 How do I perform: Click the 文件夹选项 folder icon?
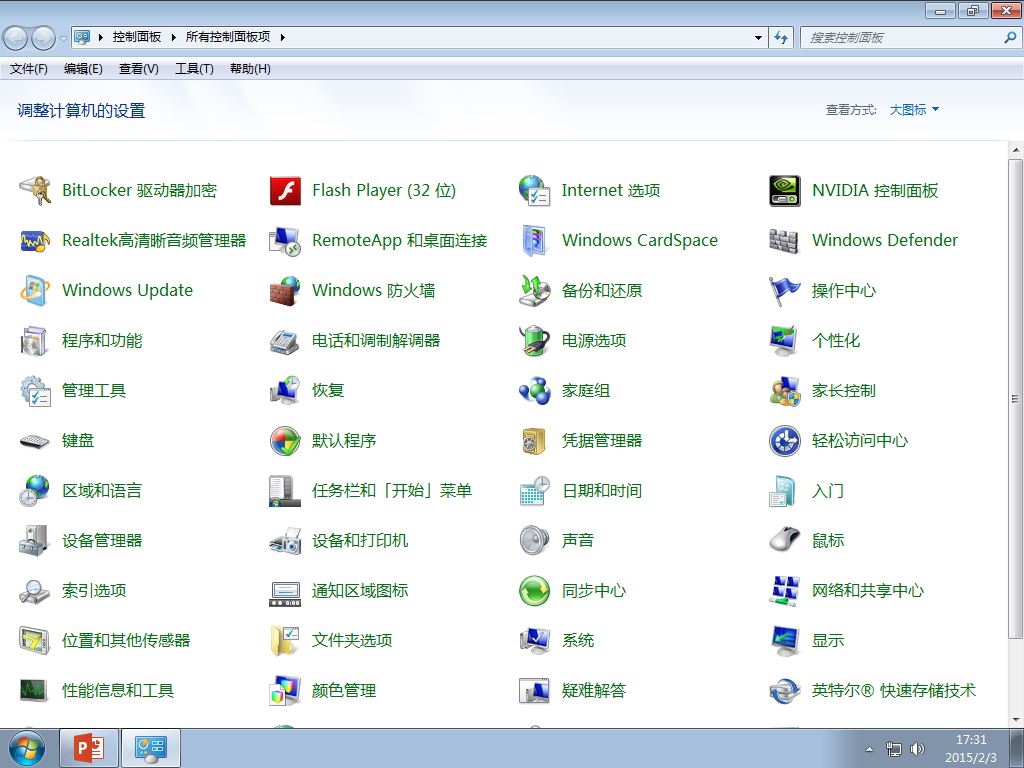(x=285, y=641)
